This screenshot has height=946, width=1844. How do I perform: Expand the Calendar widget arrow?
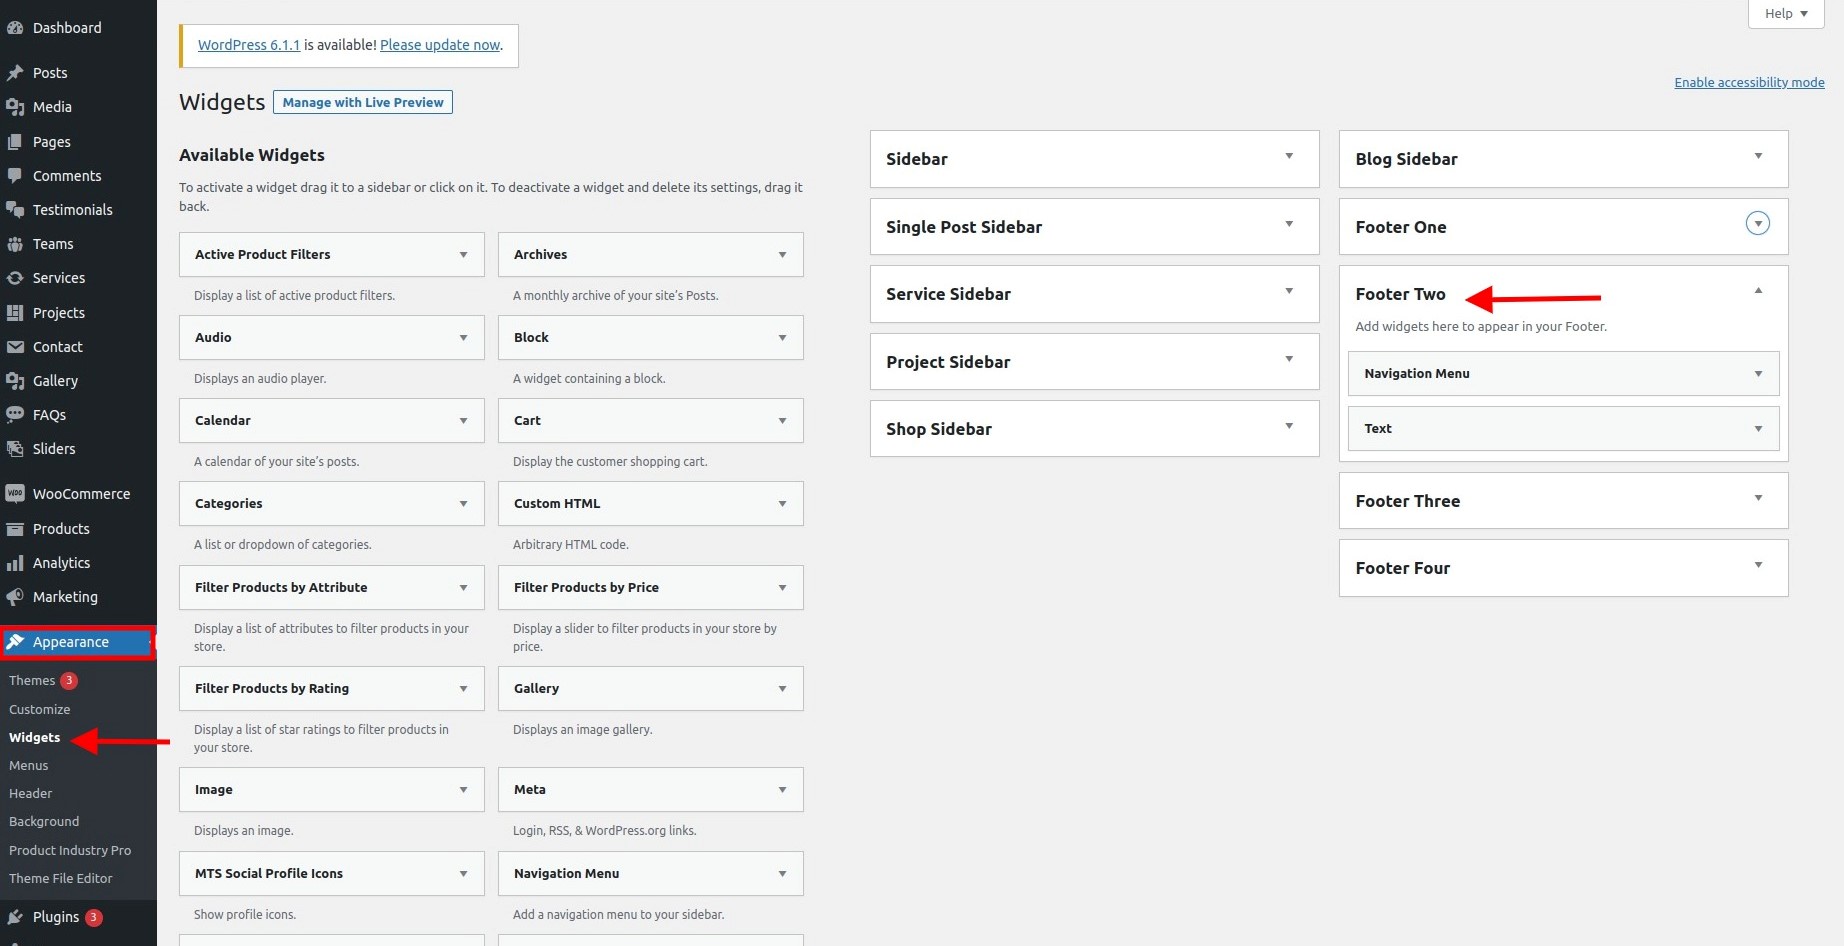click(x=463, y=421)
